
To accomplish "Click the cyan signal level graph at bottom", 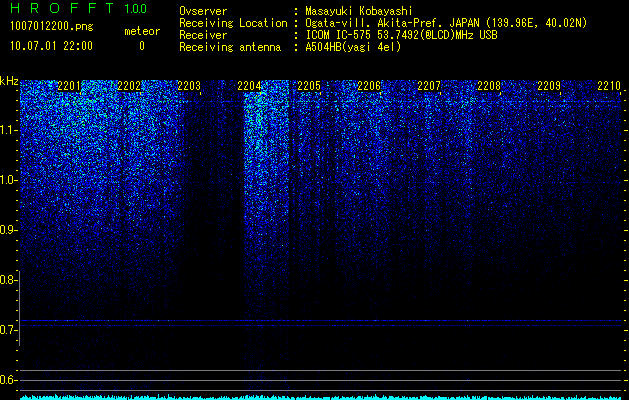I will [x=321, y=398].
